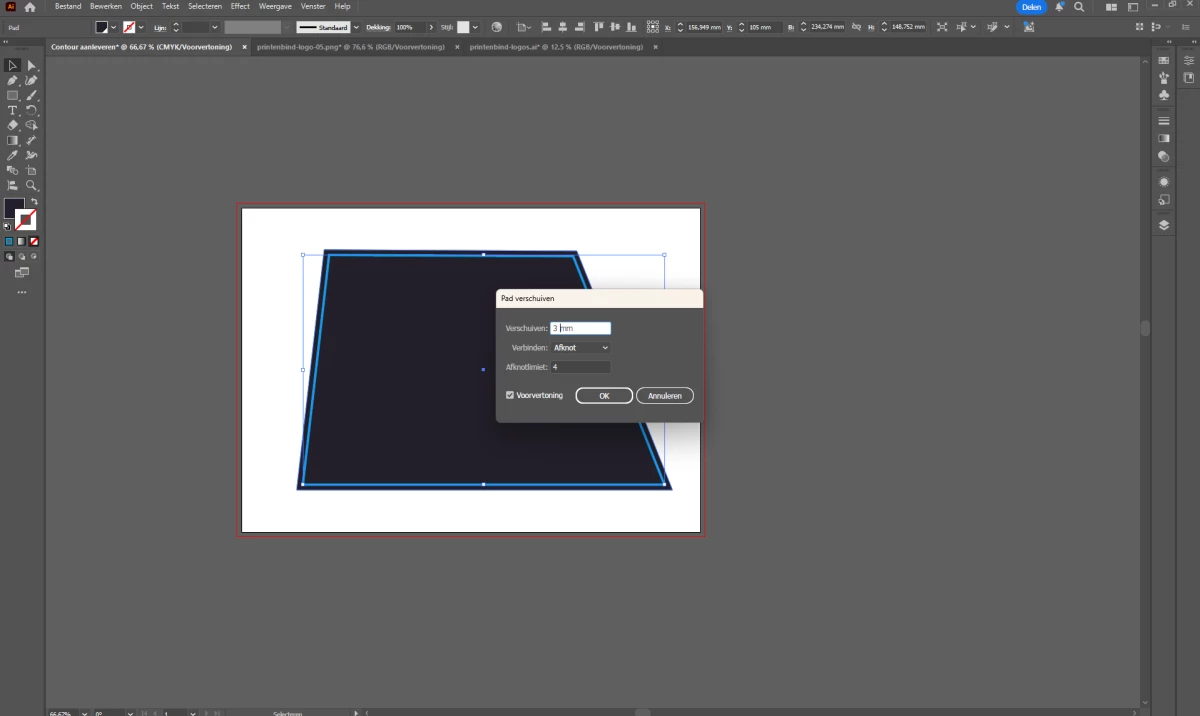Swap fill and stroke colors arrow
The image size is (1200, 716).
[33, 202]
